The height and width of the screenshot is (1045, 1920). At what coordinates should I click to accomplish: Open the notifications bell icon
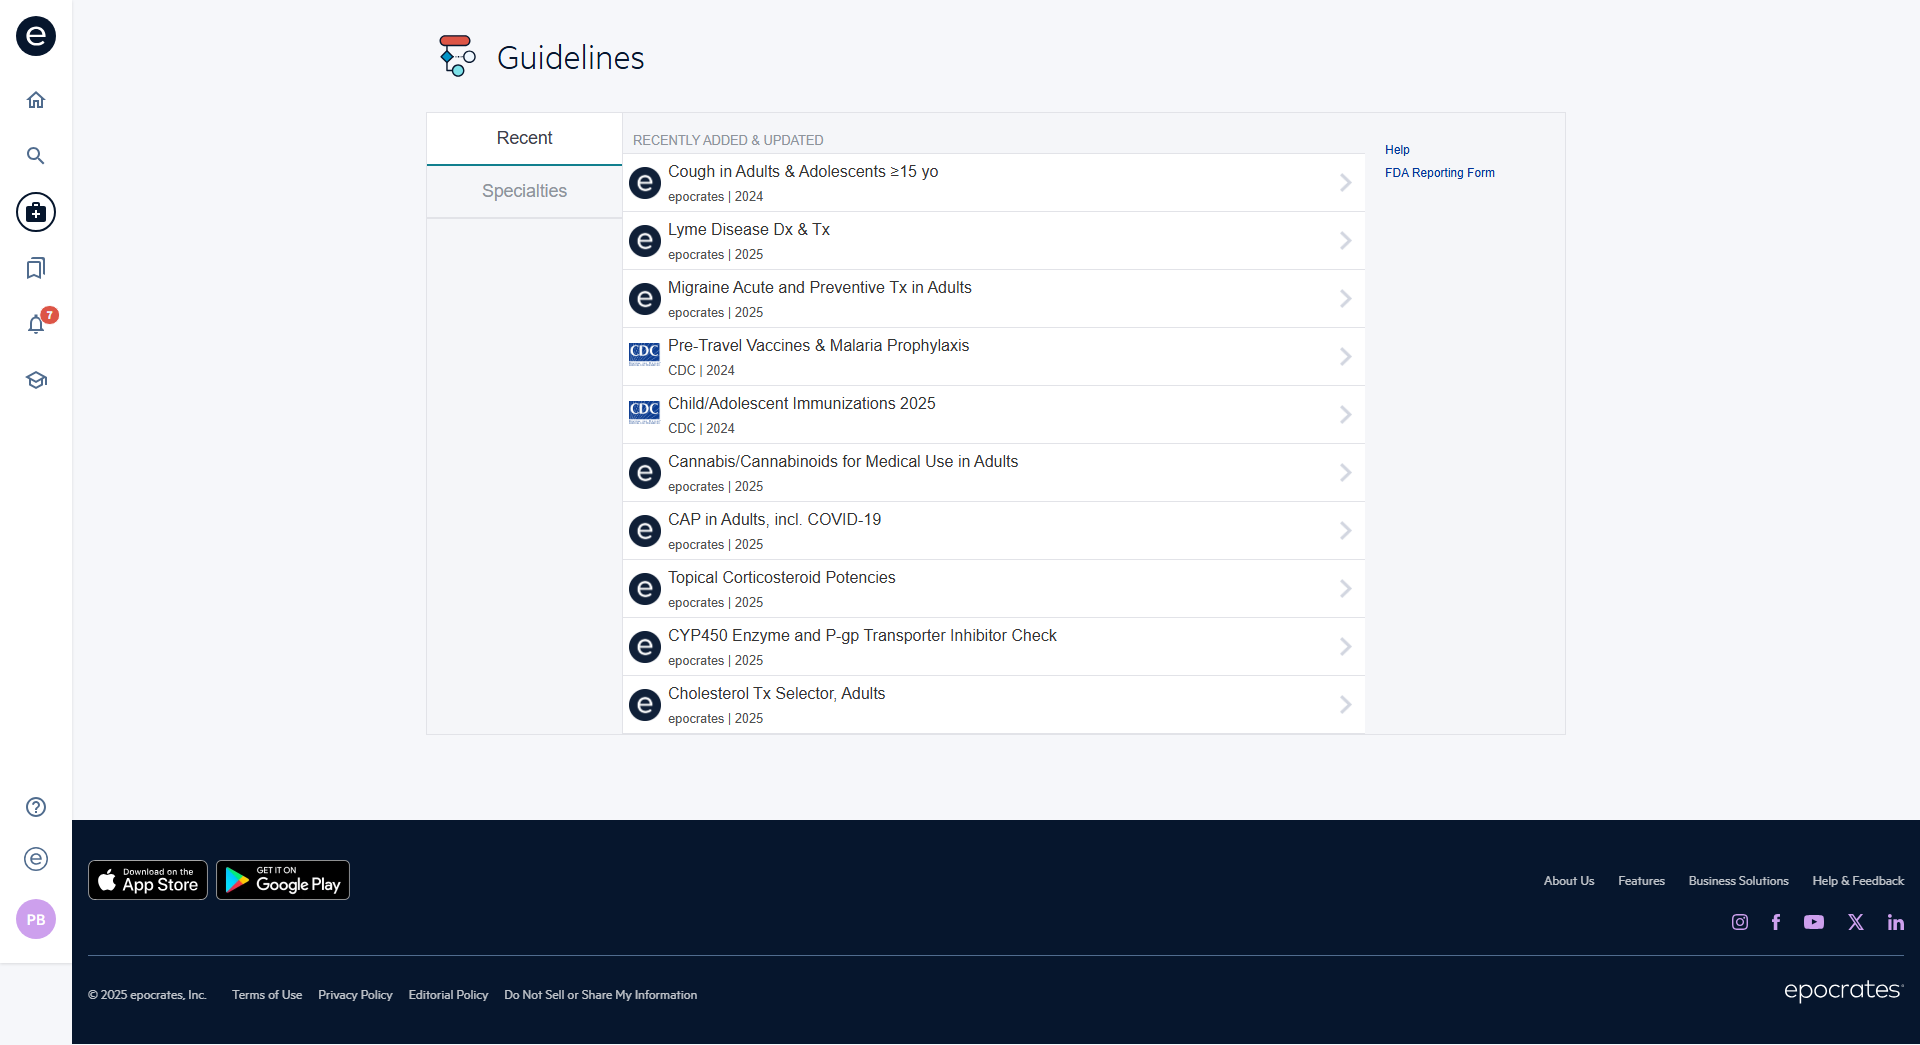tap(36, 324)
